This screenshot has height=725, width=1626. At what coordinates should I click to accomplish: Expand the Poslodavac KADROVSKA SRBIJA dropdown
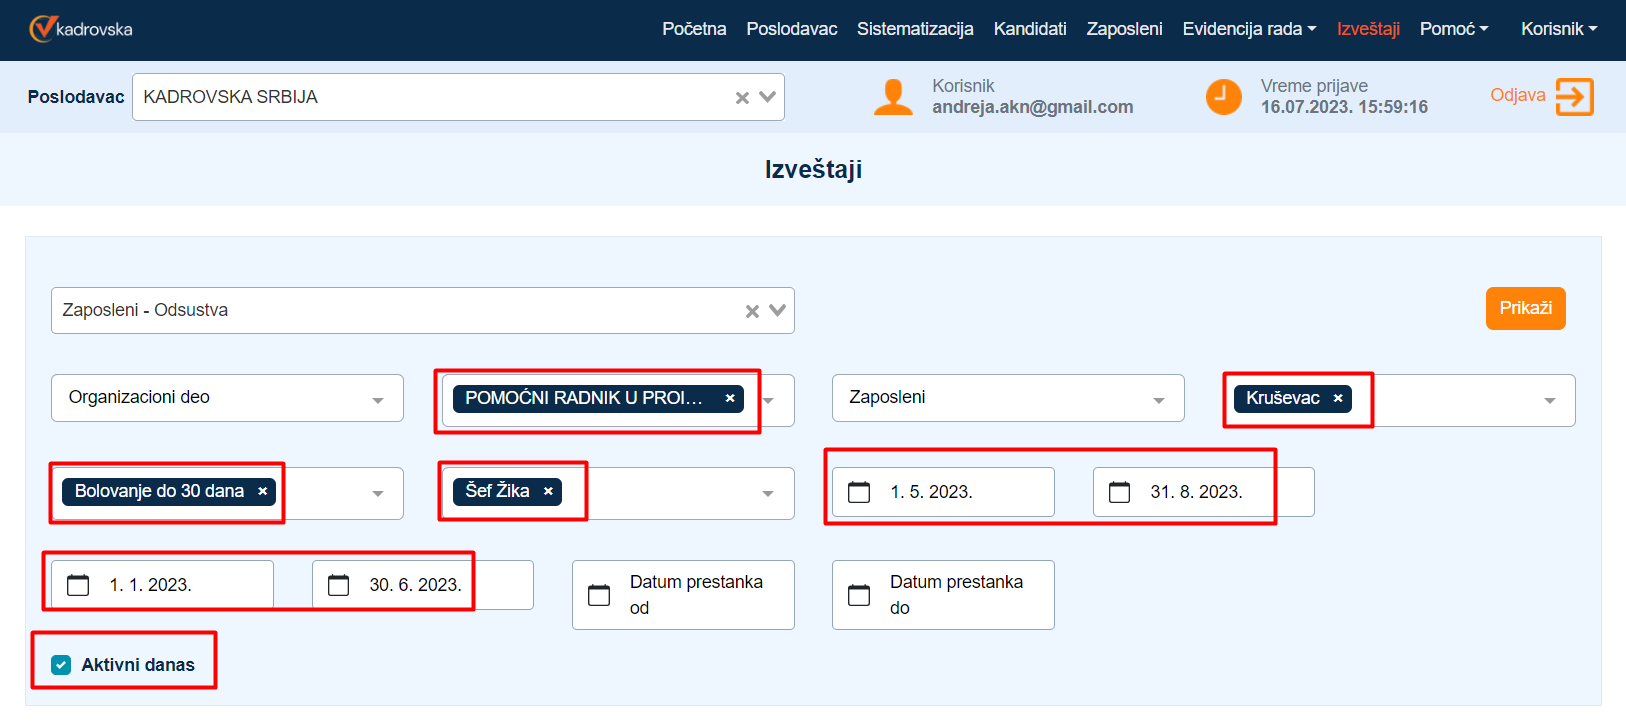click(767, 97)
